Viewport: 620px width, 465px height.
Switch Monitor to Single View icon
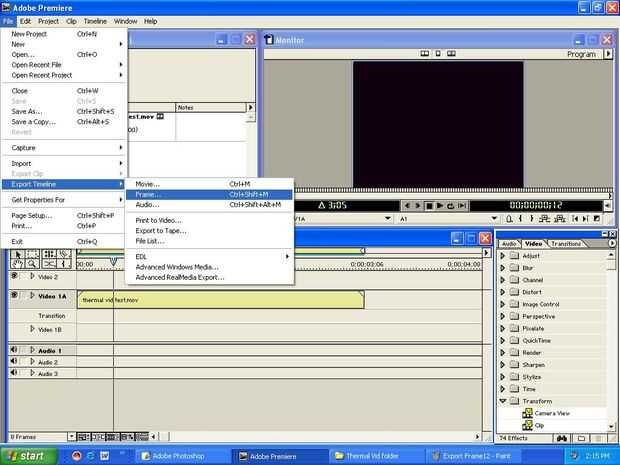click(x=438, y=53)
